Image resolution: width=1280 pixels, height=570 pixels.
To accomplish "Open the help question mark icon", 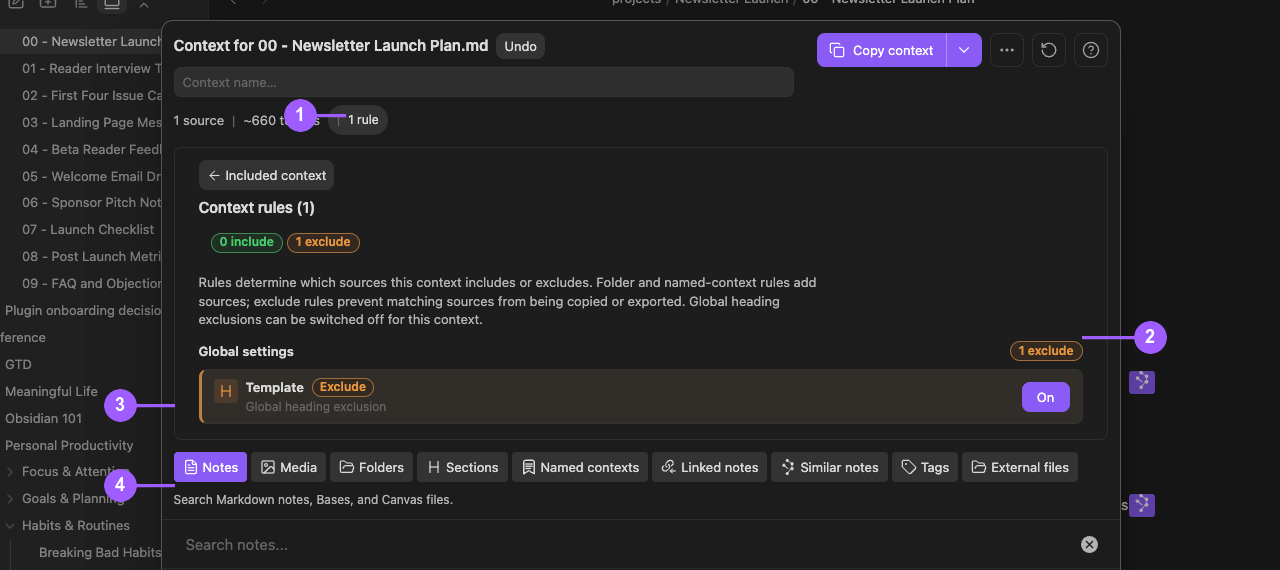I will click(1090, 50).
